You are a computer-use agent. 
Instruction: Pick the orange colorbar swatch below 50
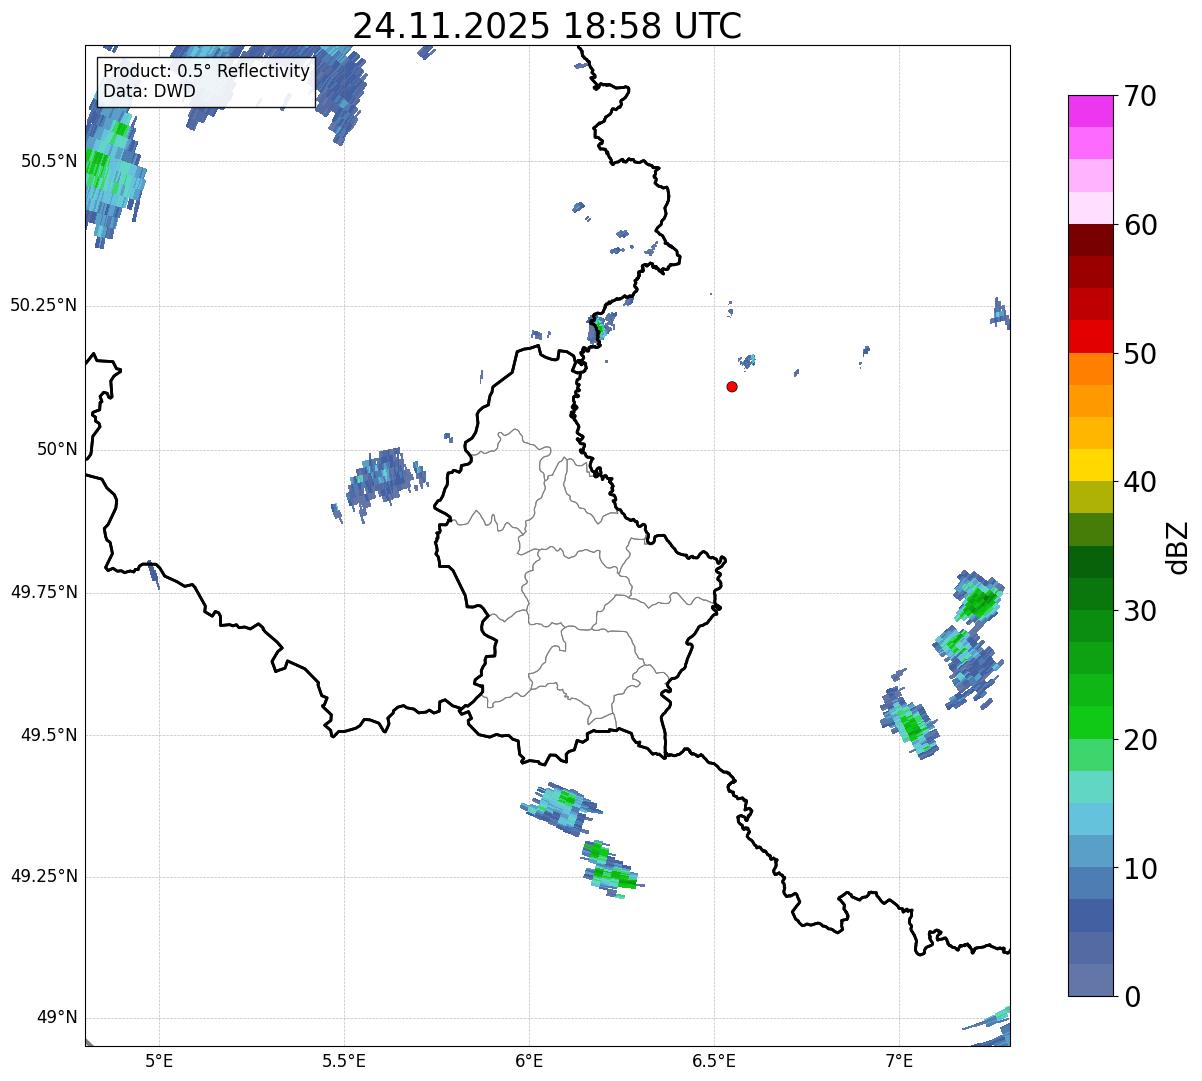(1090, 369)
